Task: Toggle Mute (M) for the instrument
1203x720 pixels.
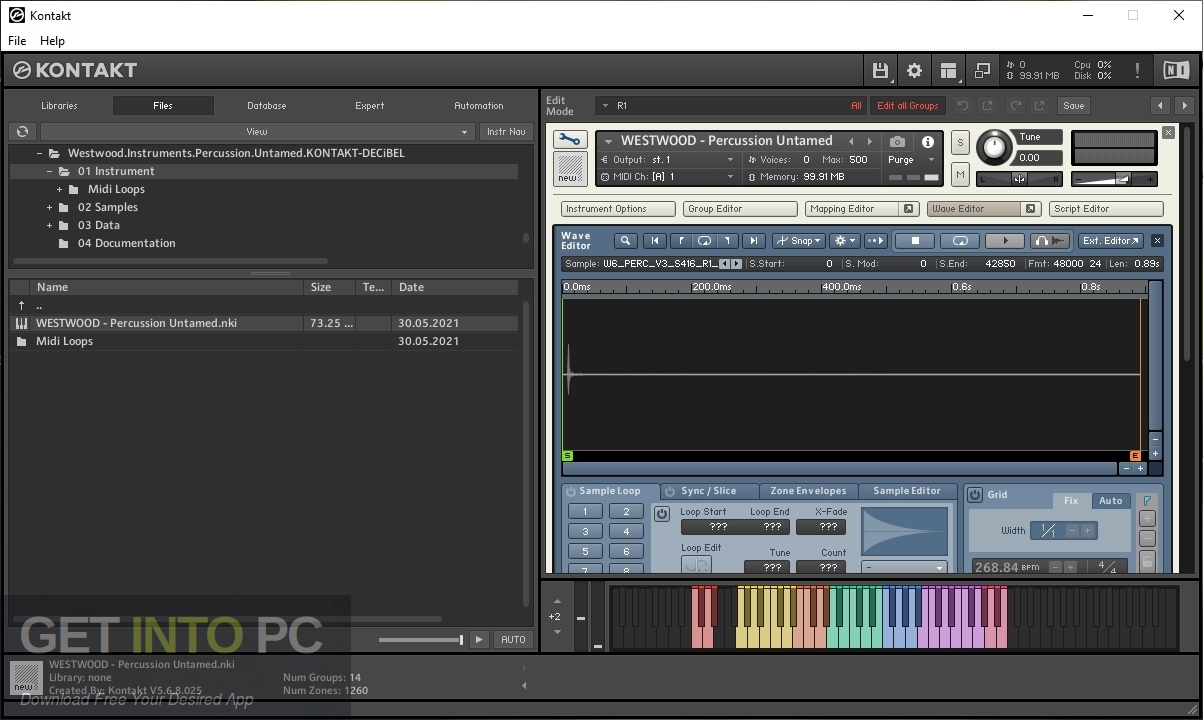Action: (960, 174)
